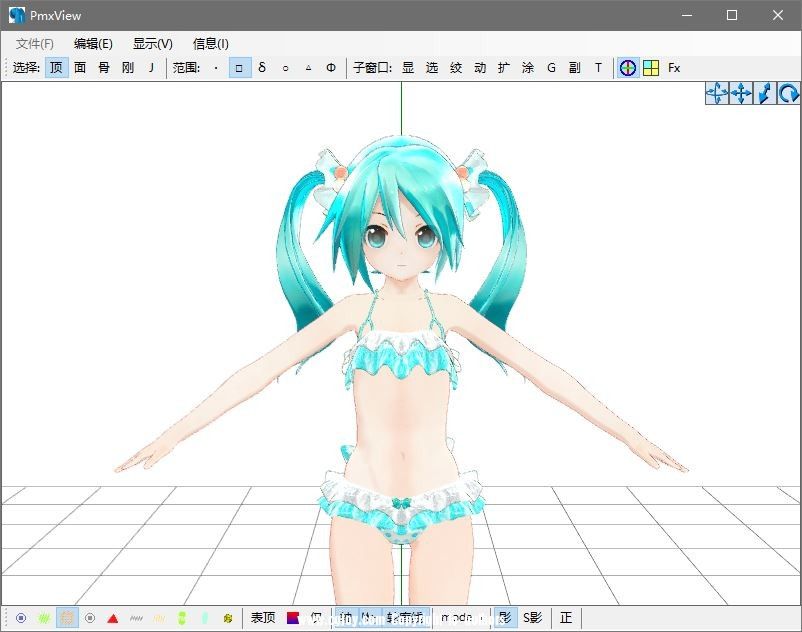Image resolution: width=802 pixels, height=632 pixels.
Task: Click the red triangle icon in bottom bar
Action: click(113, 618)
